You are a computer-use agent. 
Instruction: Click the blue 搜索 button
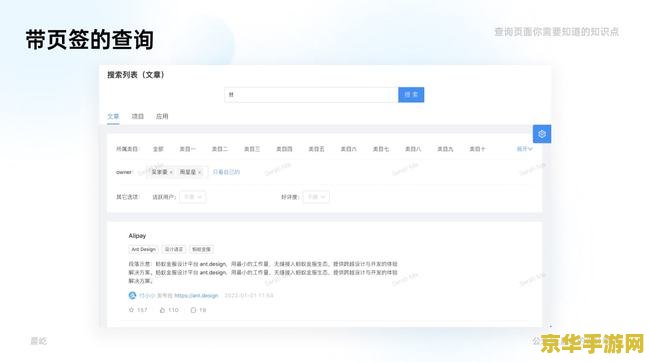pyautogui.click(x=411, y=95)
